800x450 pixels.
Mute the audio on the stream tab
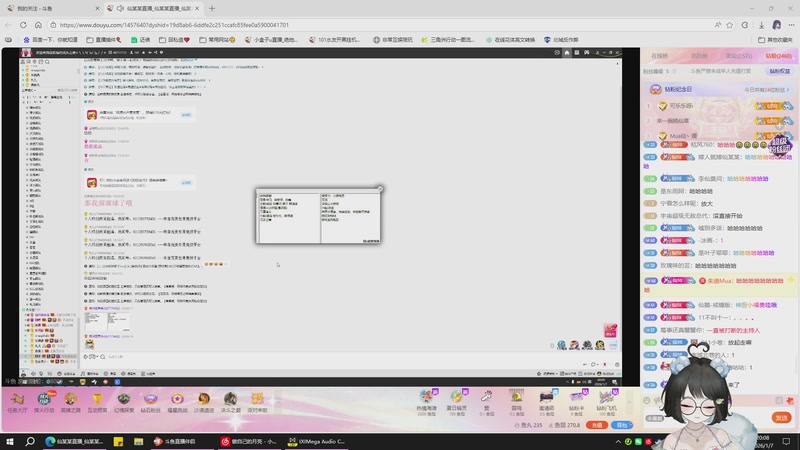click(x=120, y=8)
